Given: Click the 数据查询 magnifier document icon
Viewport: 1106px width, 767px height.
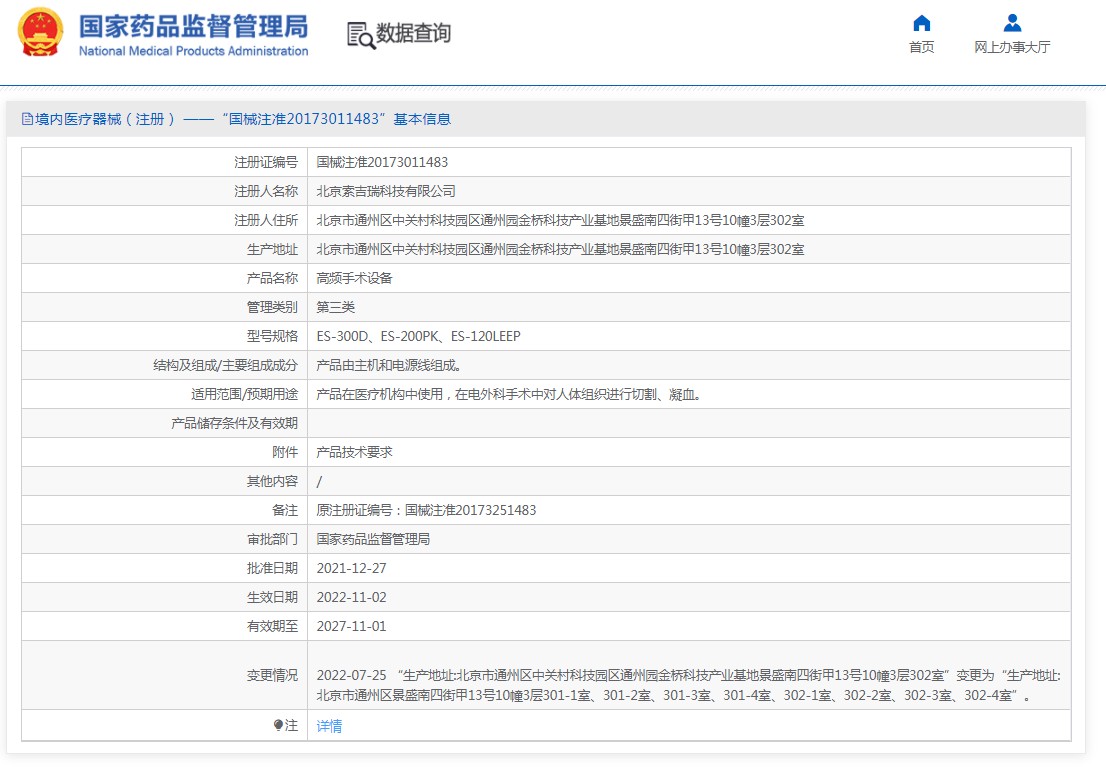Looking at the screenshot, I should (x=360, y=34).
